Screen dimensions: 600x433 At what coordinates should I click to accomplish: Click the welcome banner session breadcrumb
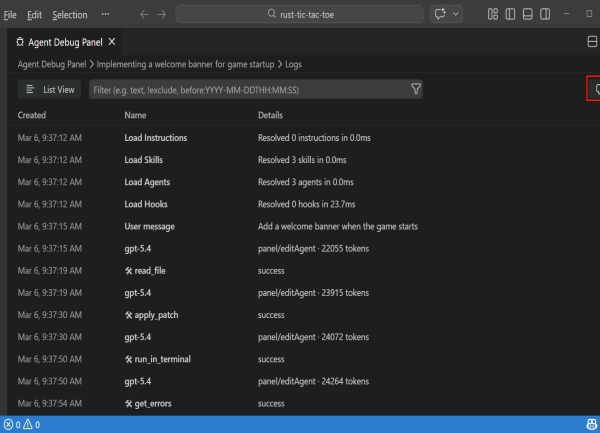pyautogui.click(x=185, y=64)
